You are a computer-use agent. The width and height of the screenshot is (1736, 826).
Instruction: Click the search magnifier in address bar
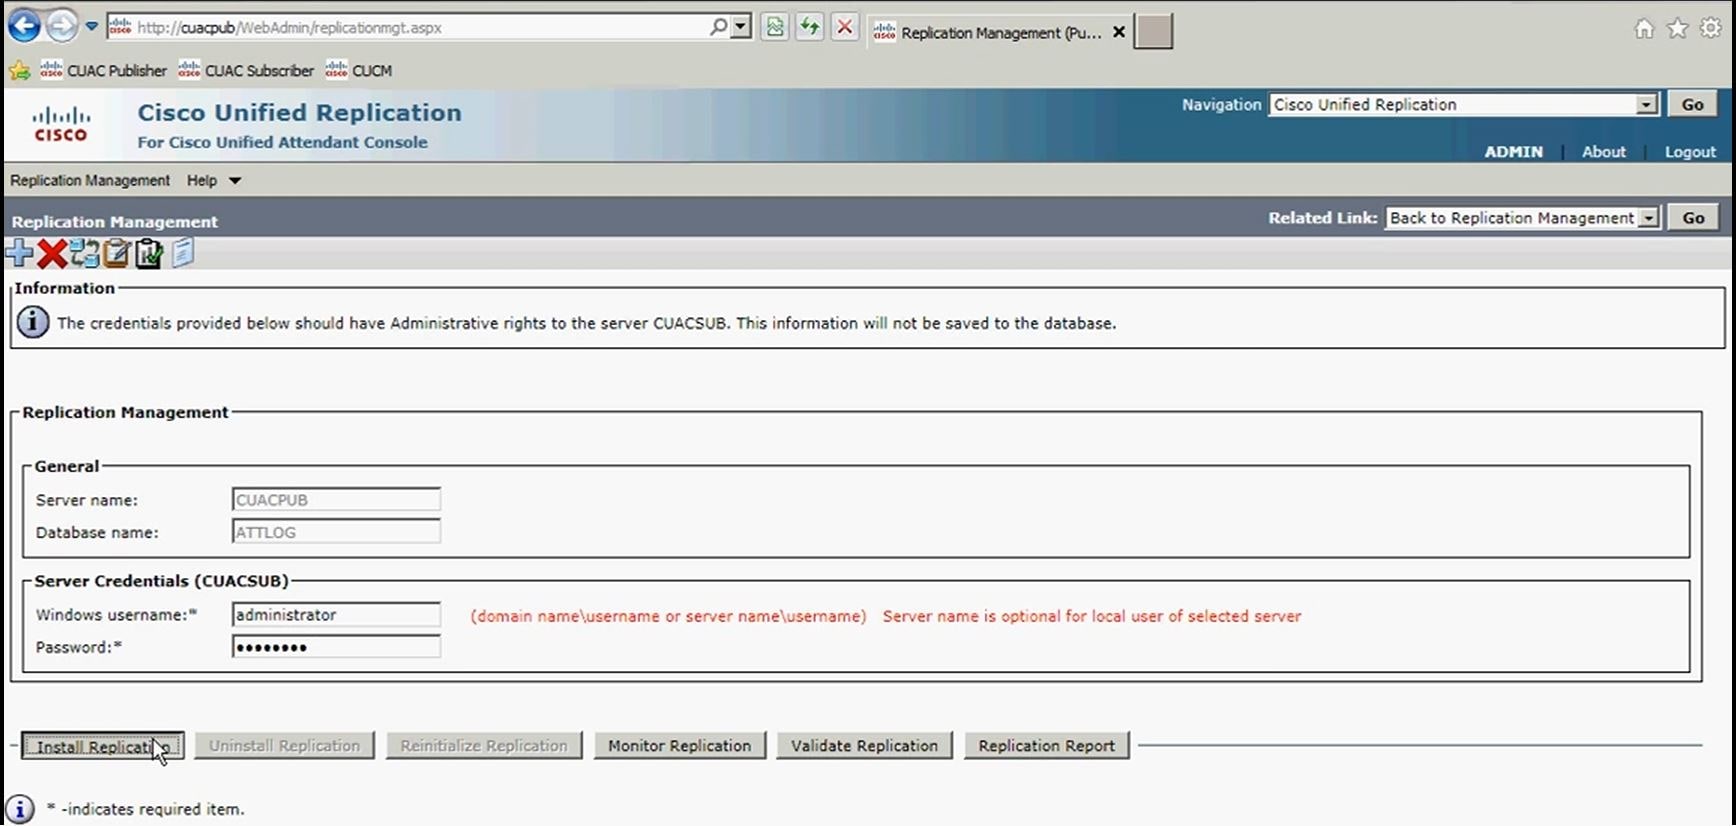(718, 27)
